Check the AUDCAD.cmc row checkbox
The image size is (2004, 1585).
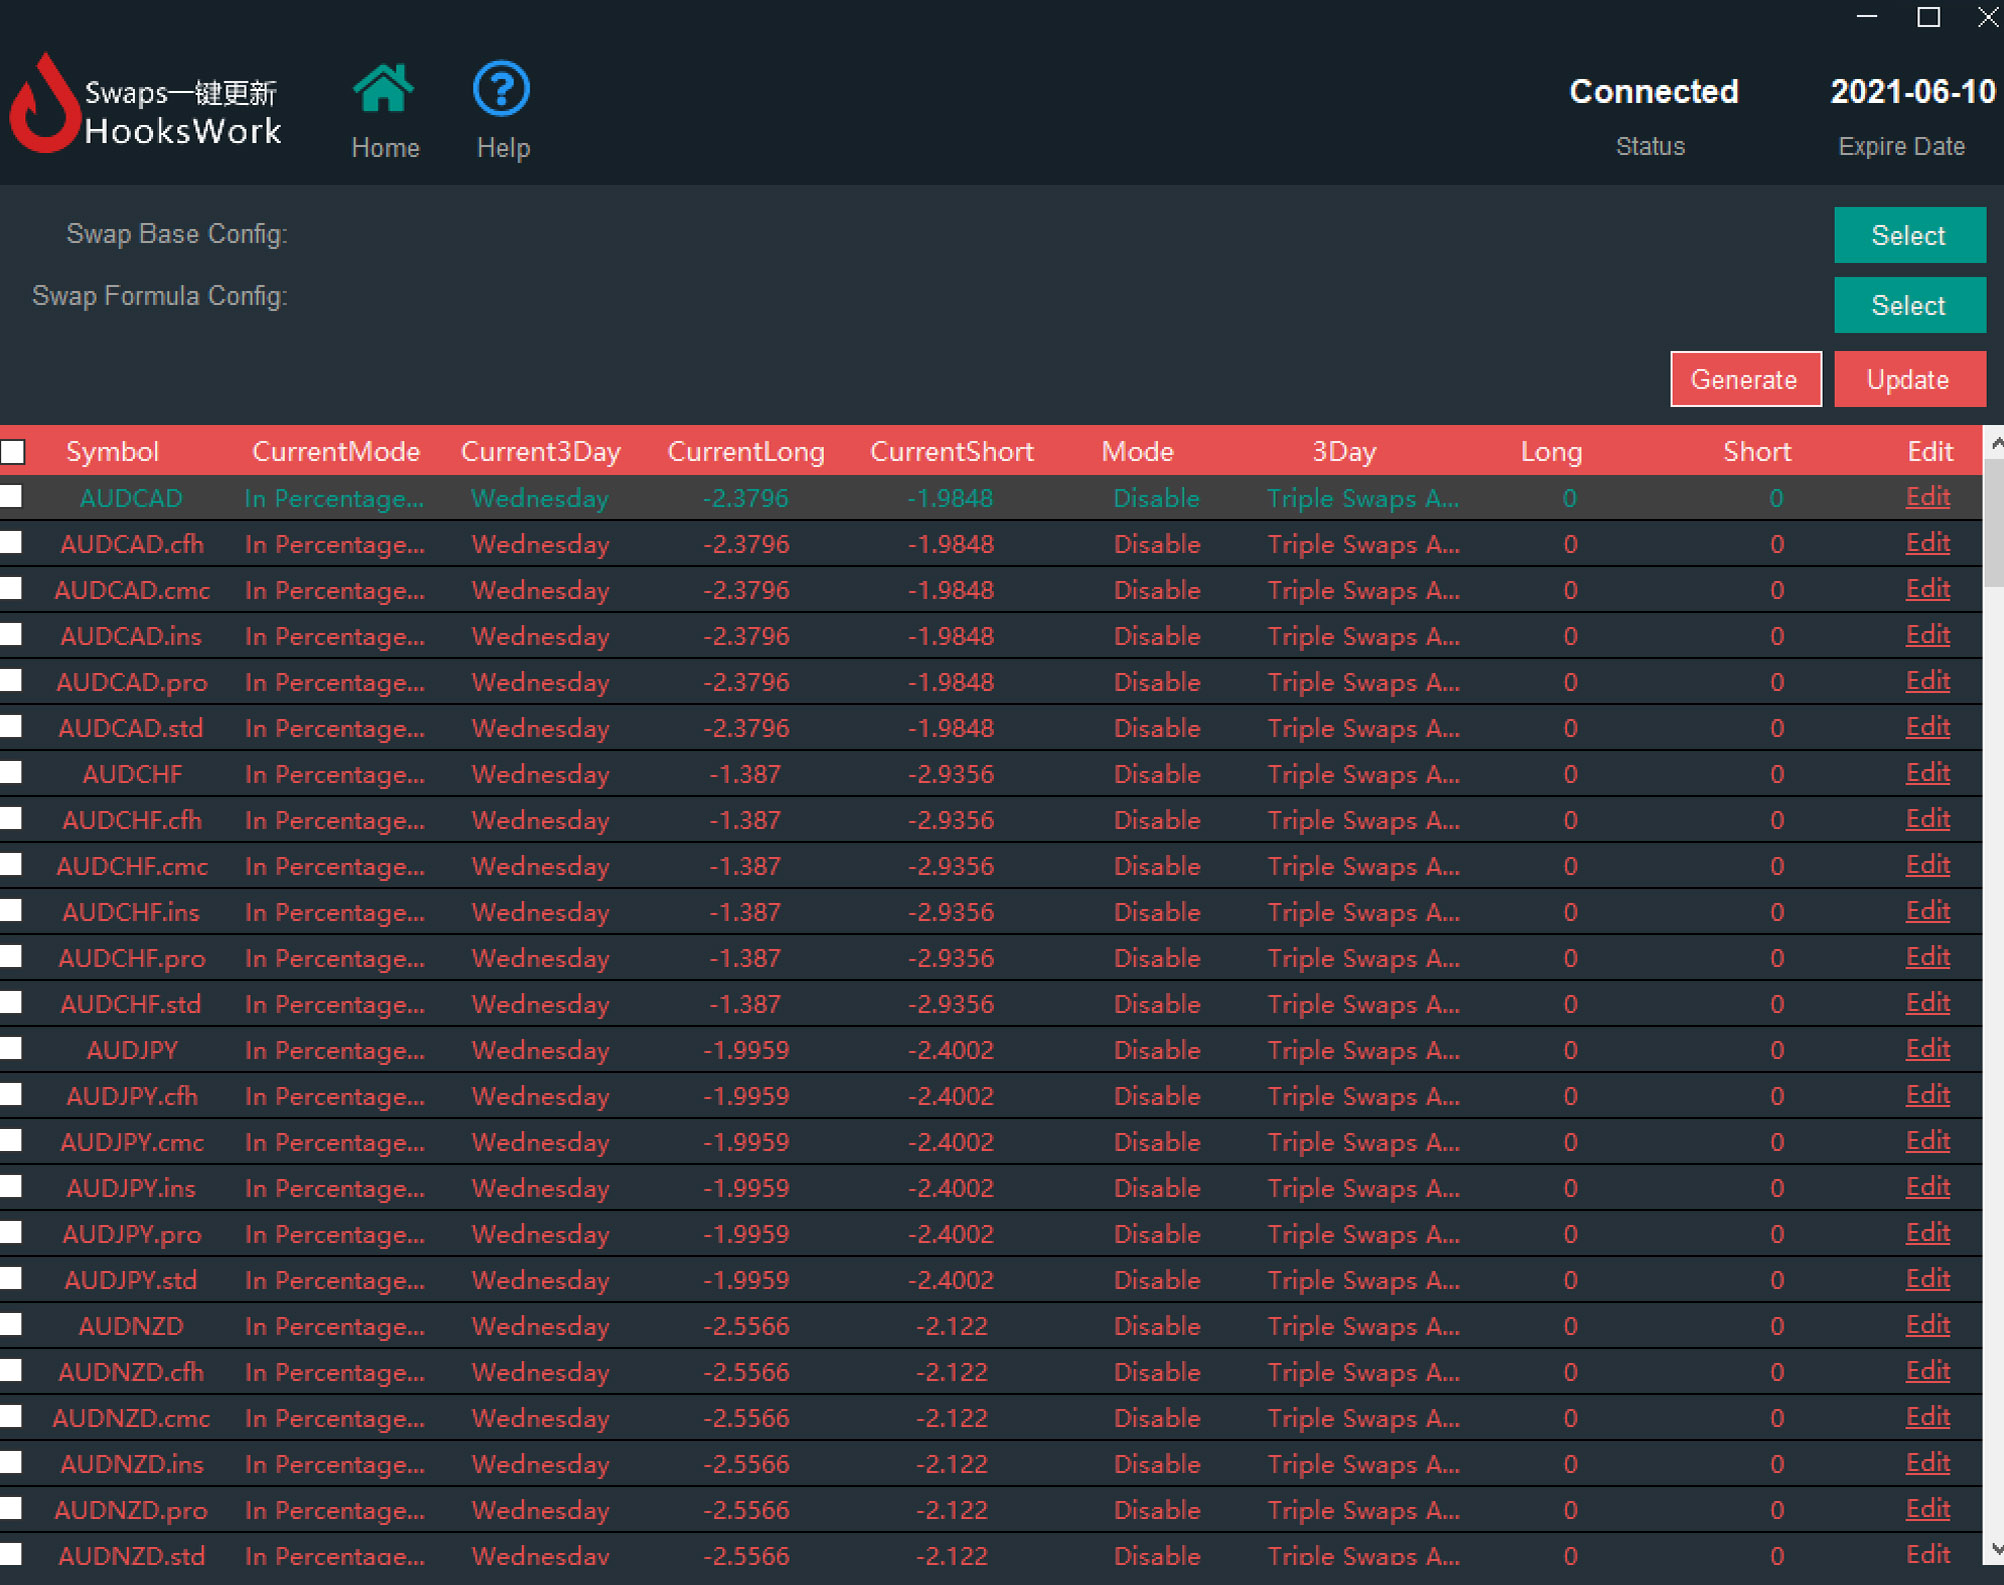pyautogui.click(x=11, y=589)
